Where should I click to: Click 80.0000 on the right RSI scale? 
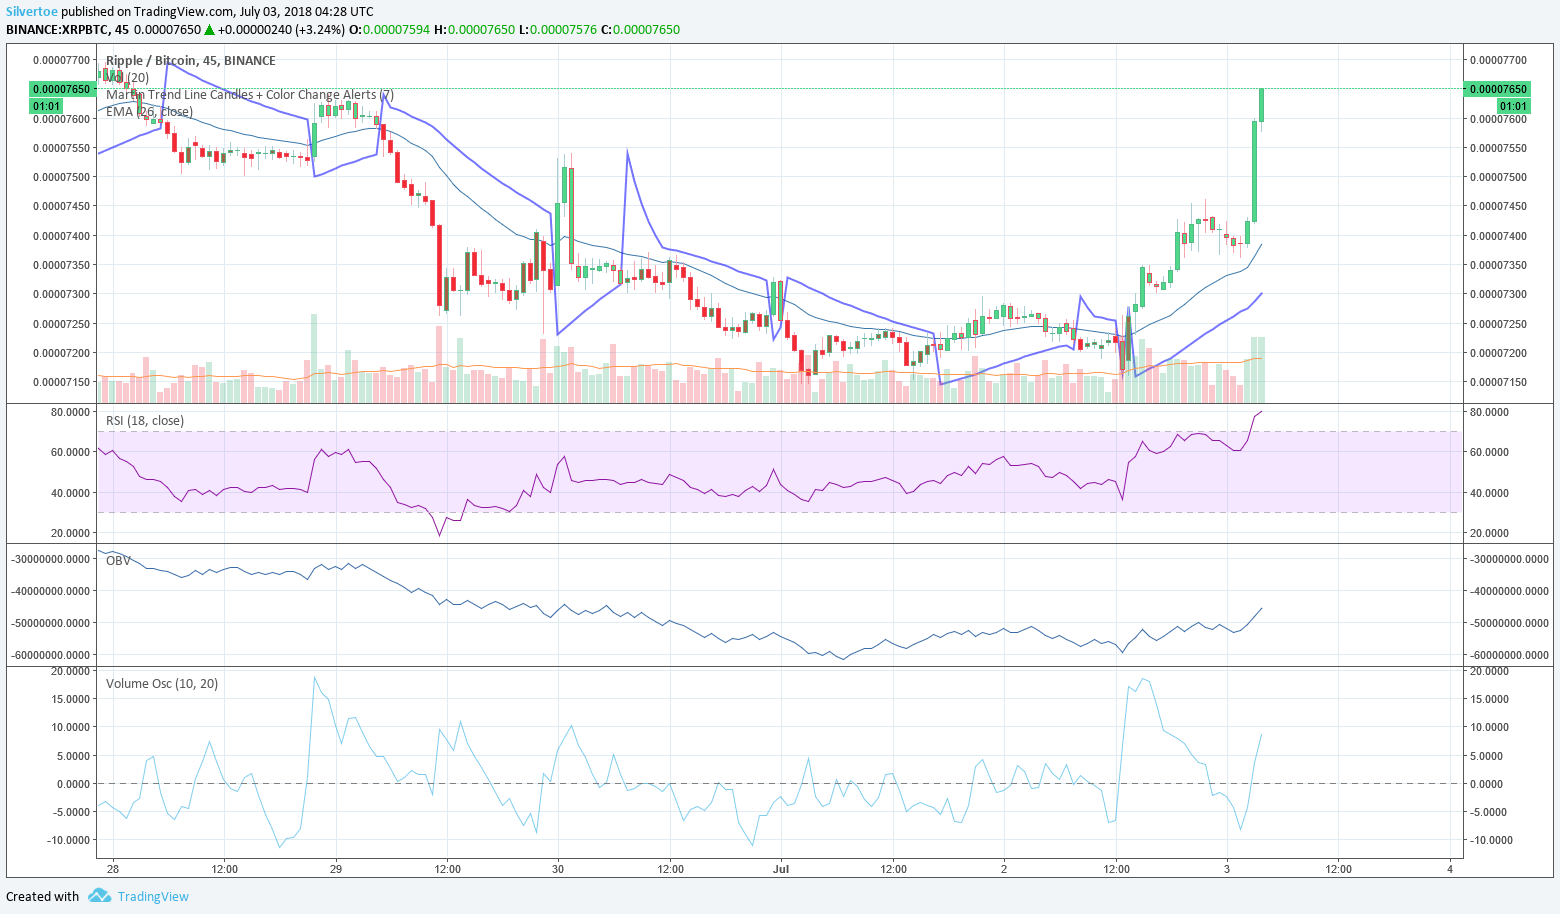1490,413
